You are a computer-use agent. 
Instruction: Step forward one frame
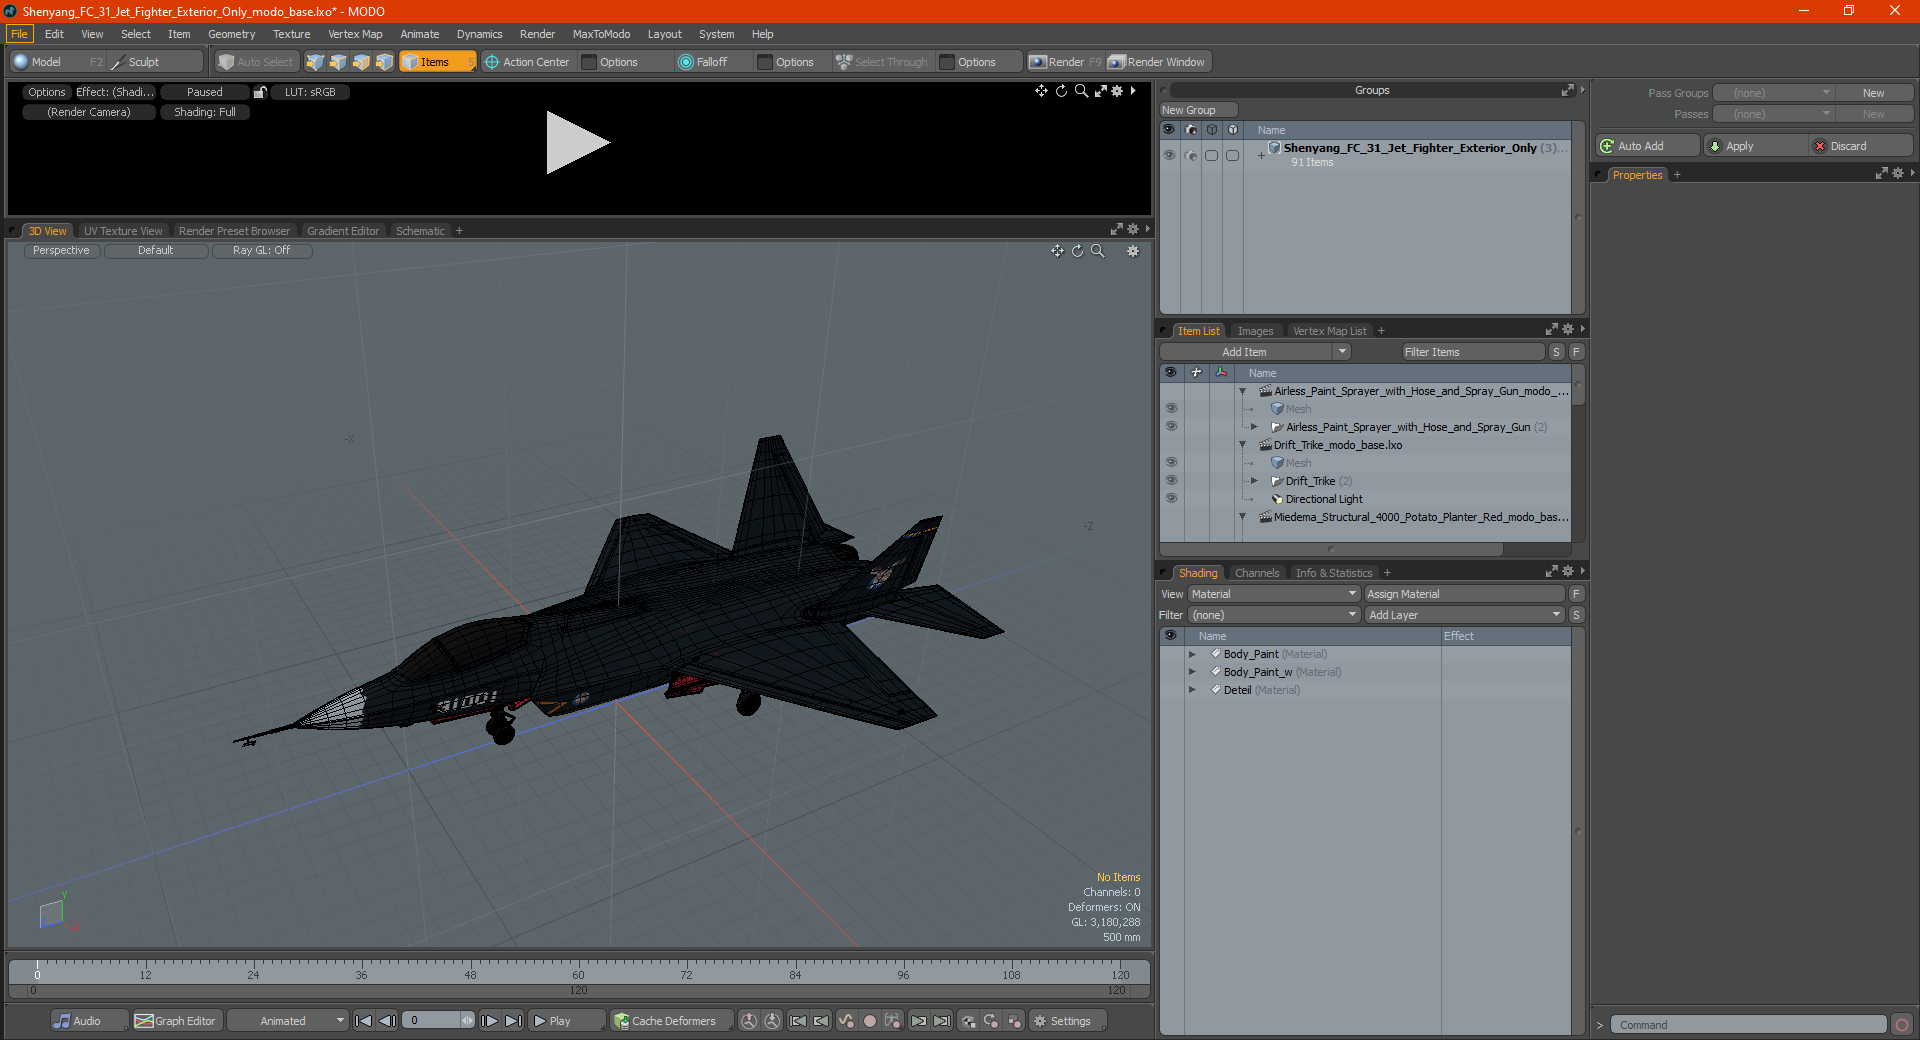point(490,1021)
